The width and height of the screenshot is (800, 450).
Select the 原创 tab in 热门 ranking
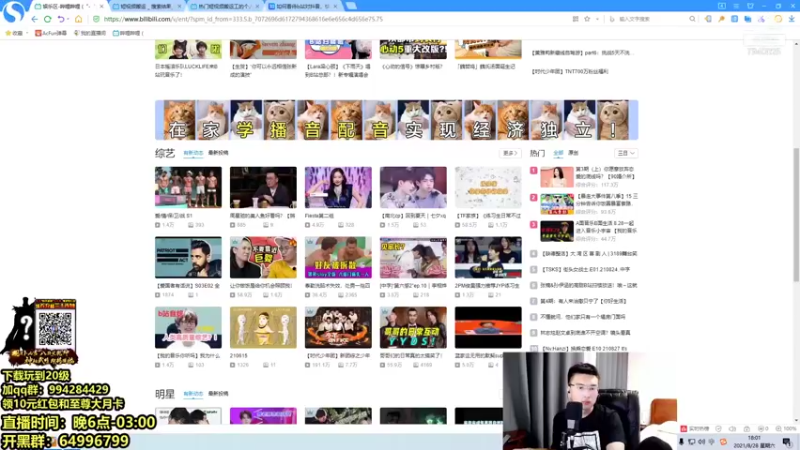pos(573,153)
